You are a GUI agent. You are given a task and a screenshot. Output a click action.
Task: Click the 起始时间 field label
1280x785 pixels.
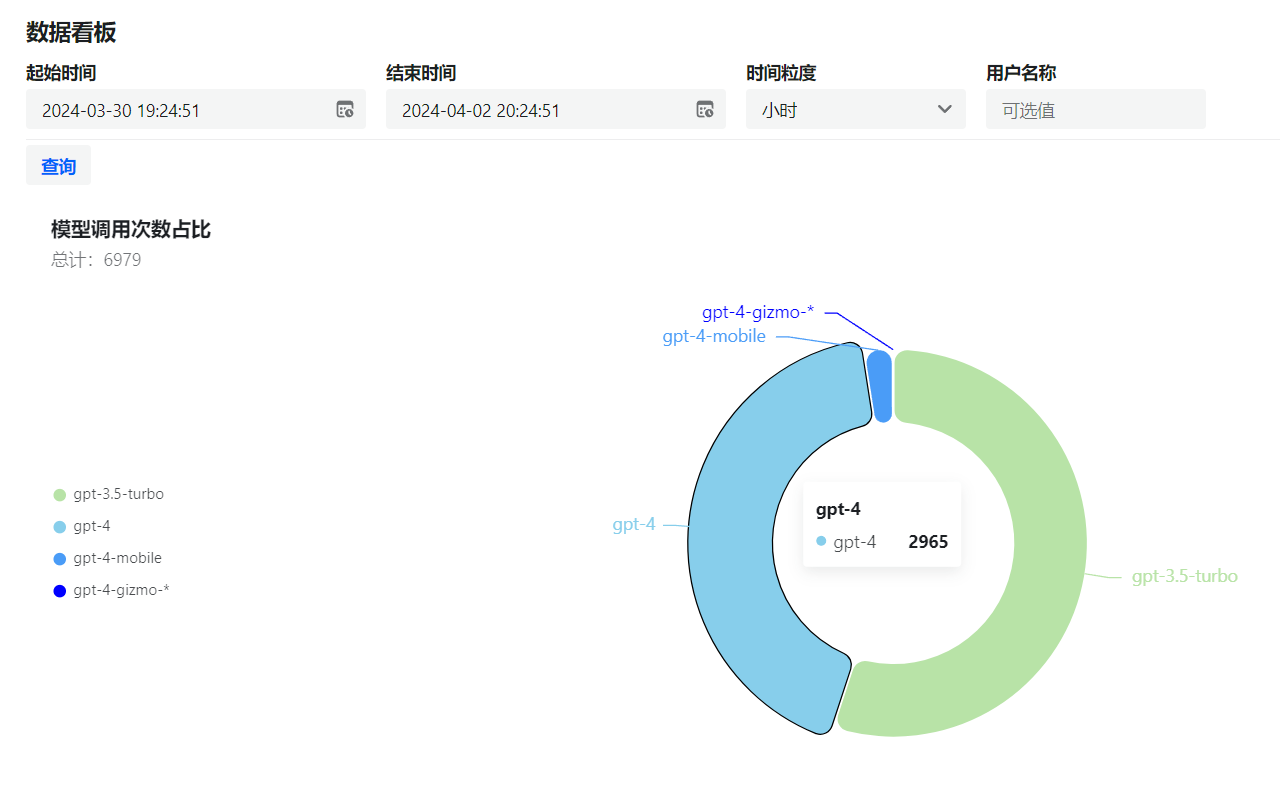[x=61, y=73]
